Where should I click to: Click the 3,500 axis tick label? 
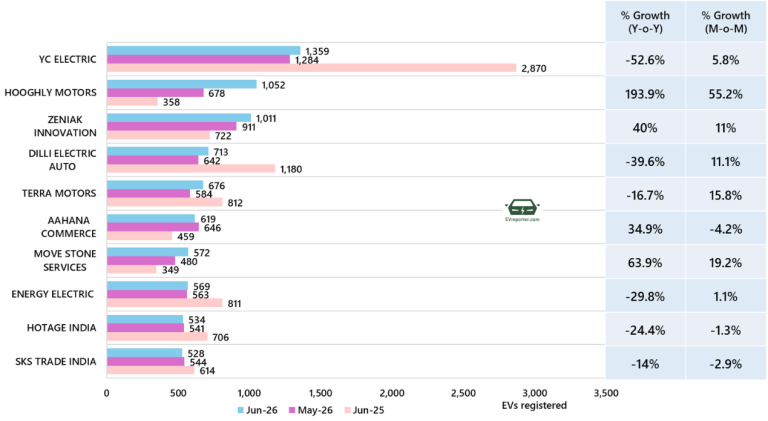606,393
